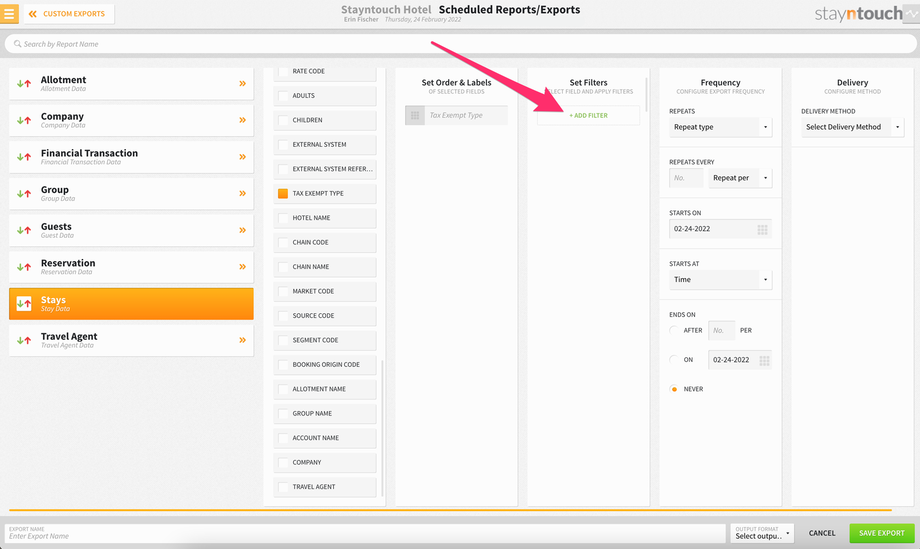This screenshot has height=549, width=920.
Task: Click Add Filter in Set Filters
Action: point(588,116)
